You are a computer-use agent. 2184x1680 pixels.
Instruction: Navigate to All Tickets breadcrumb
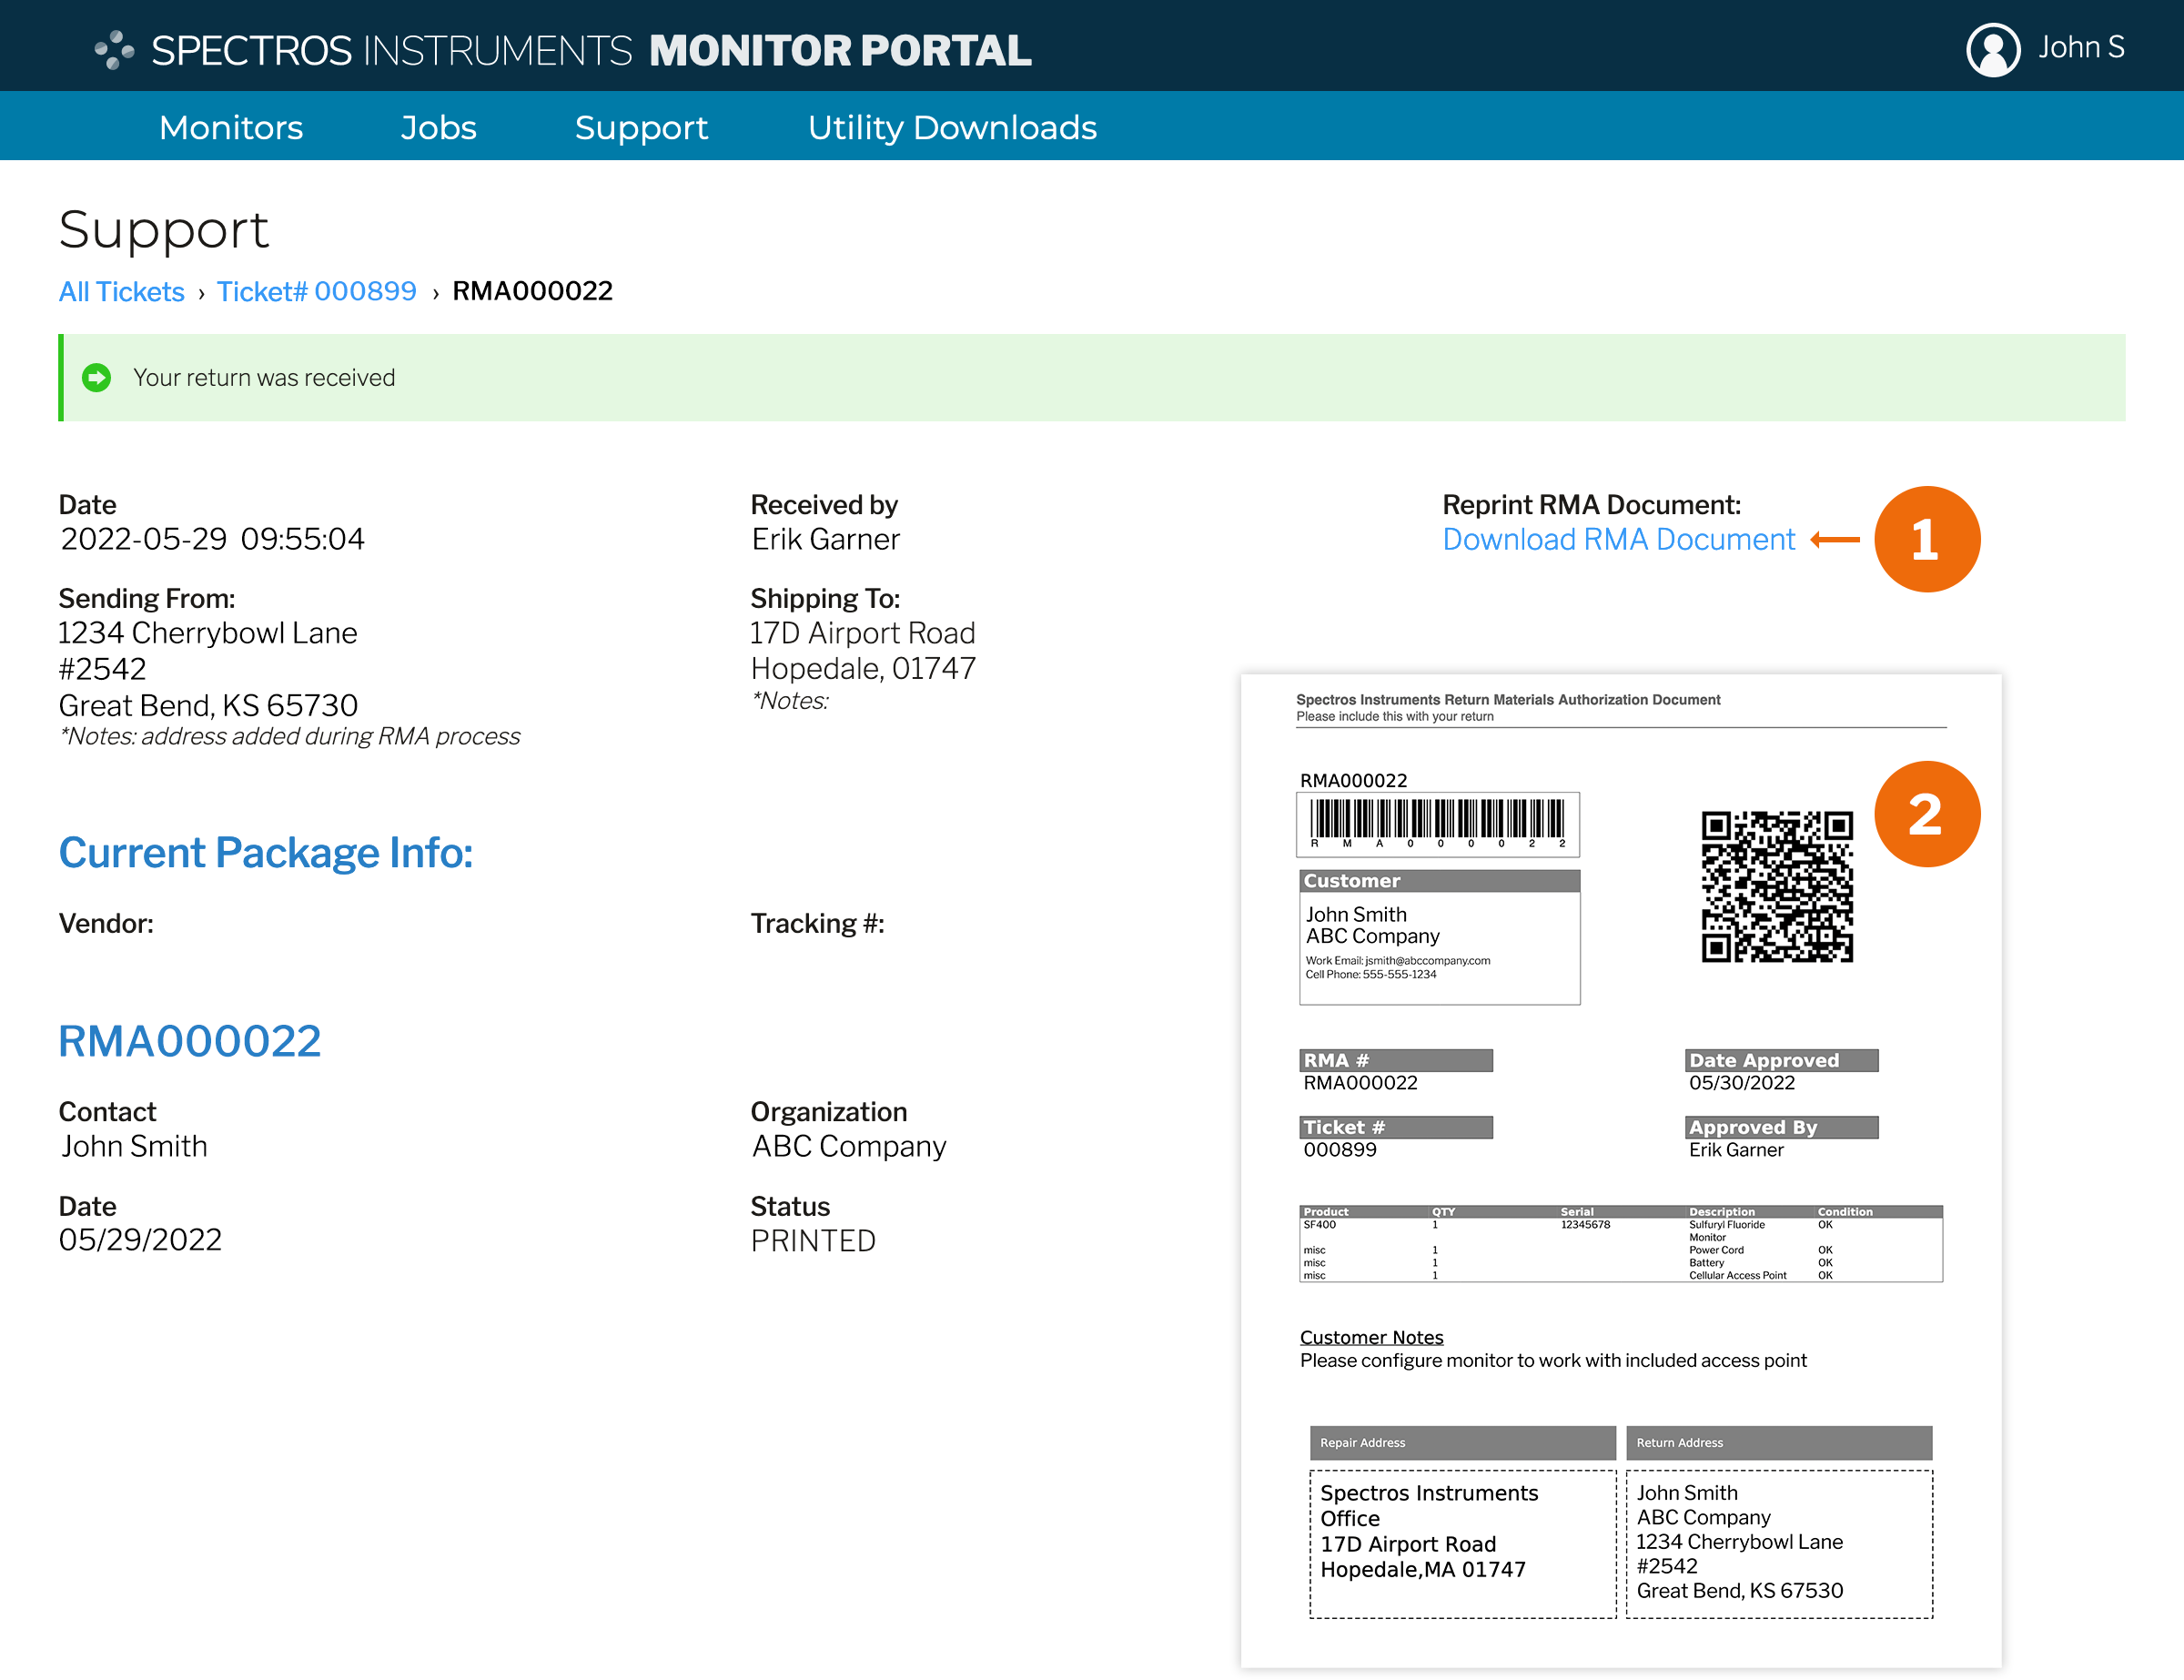(x=121, y=291)
